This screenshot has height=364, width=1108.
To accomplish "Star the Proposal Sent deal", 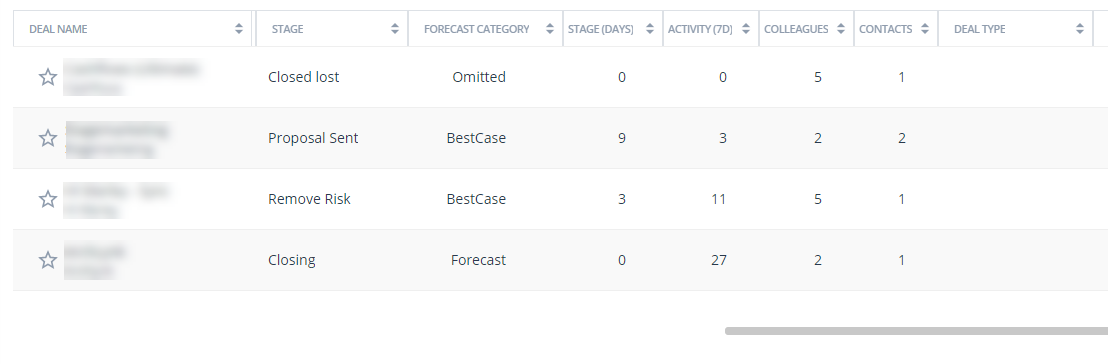I will [47, 138].
